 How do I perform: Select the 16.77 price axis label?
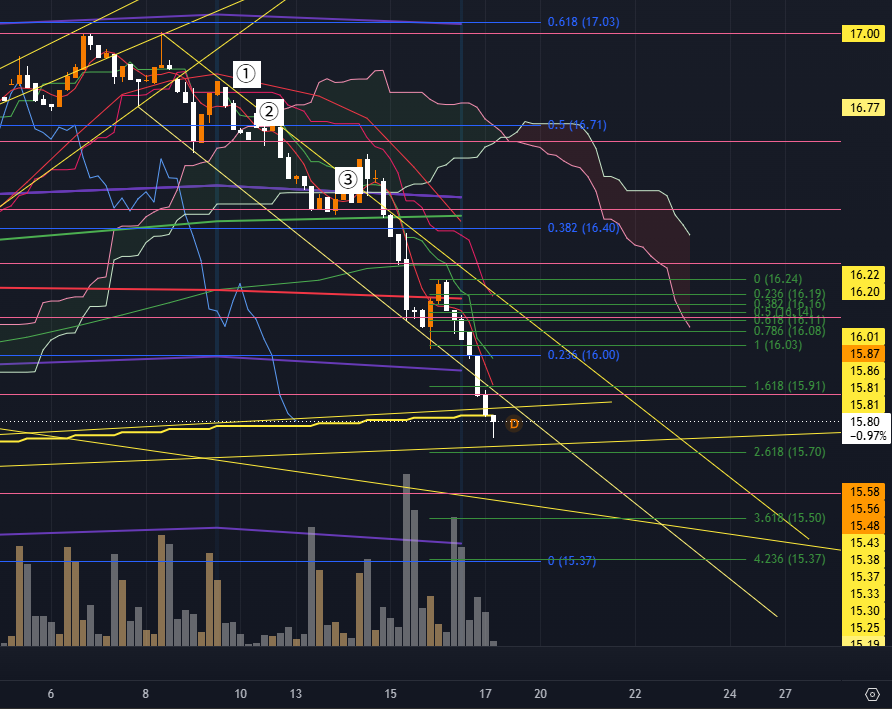864,108
